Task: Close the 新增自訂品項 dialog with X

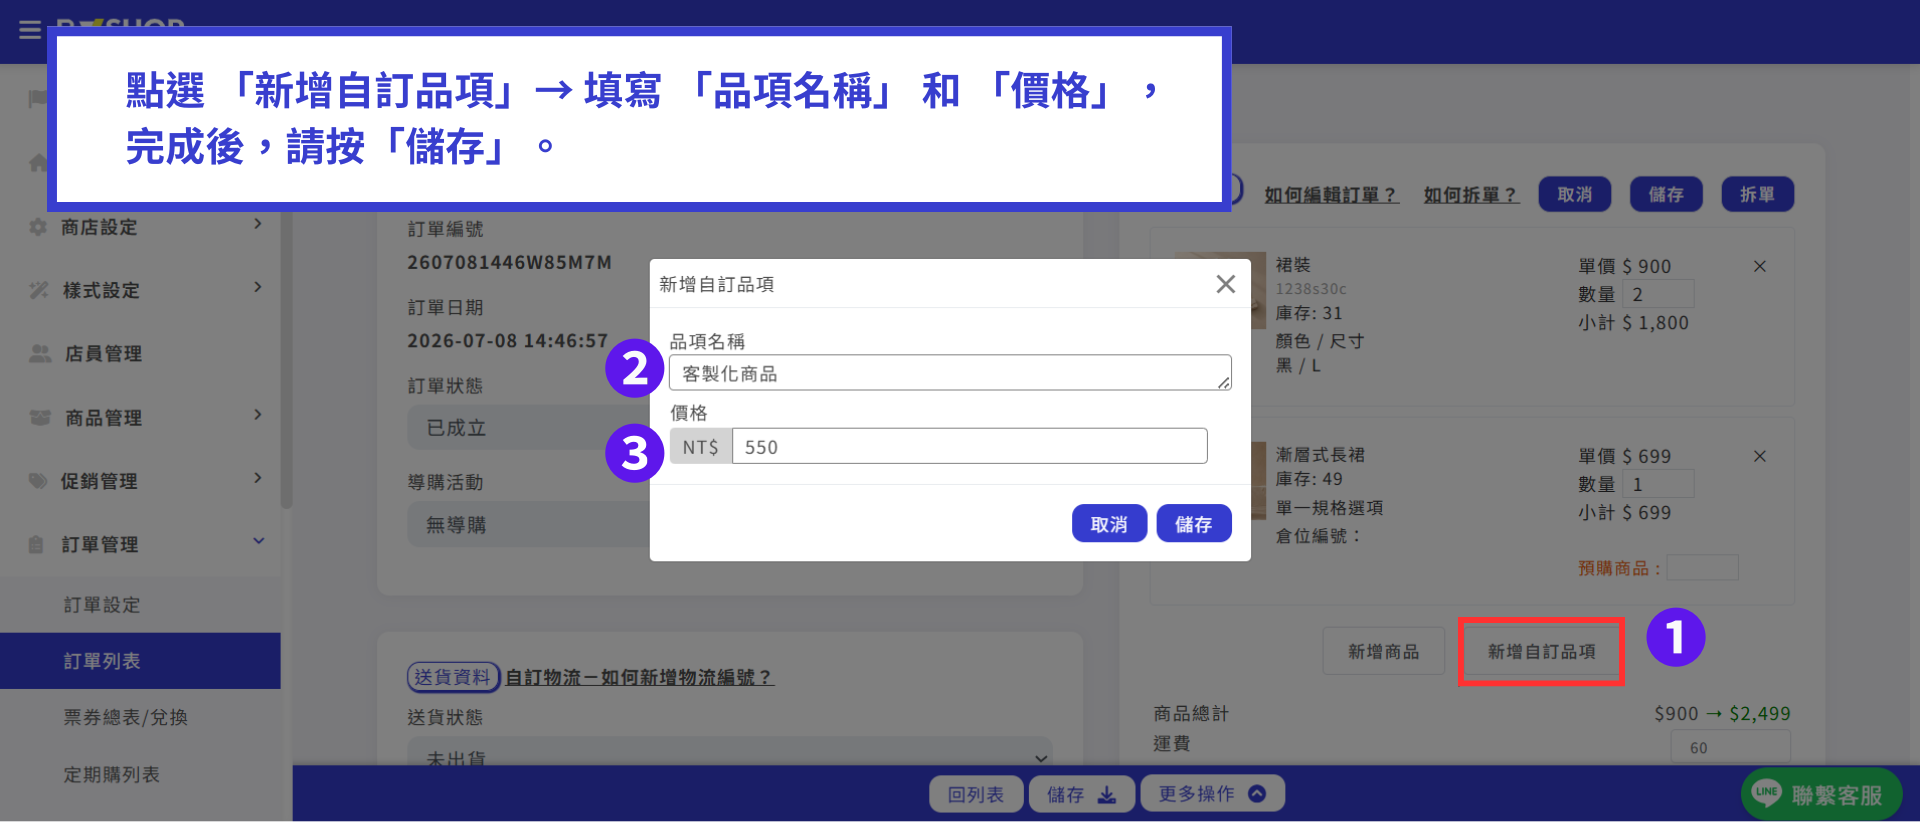Action: point(1225,284)
